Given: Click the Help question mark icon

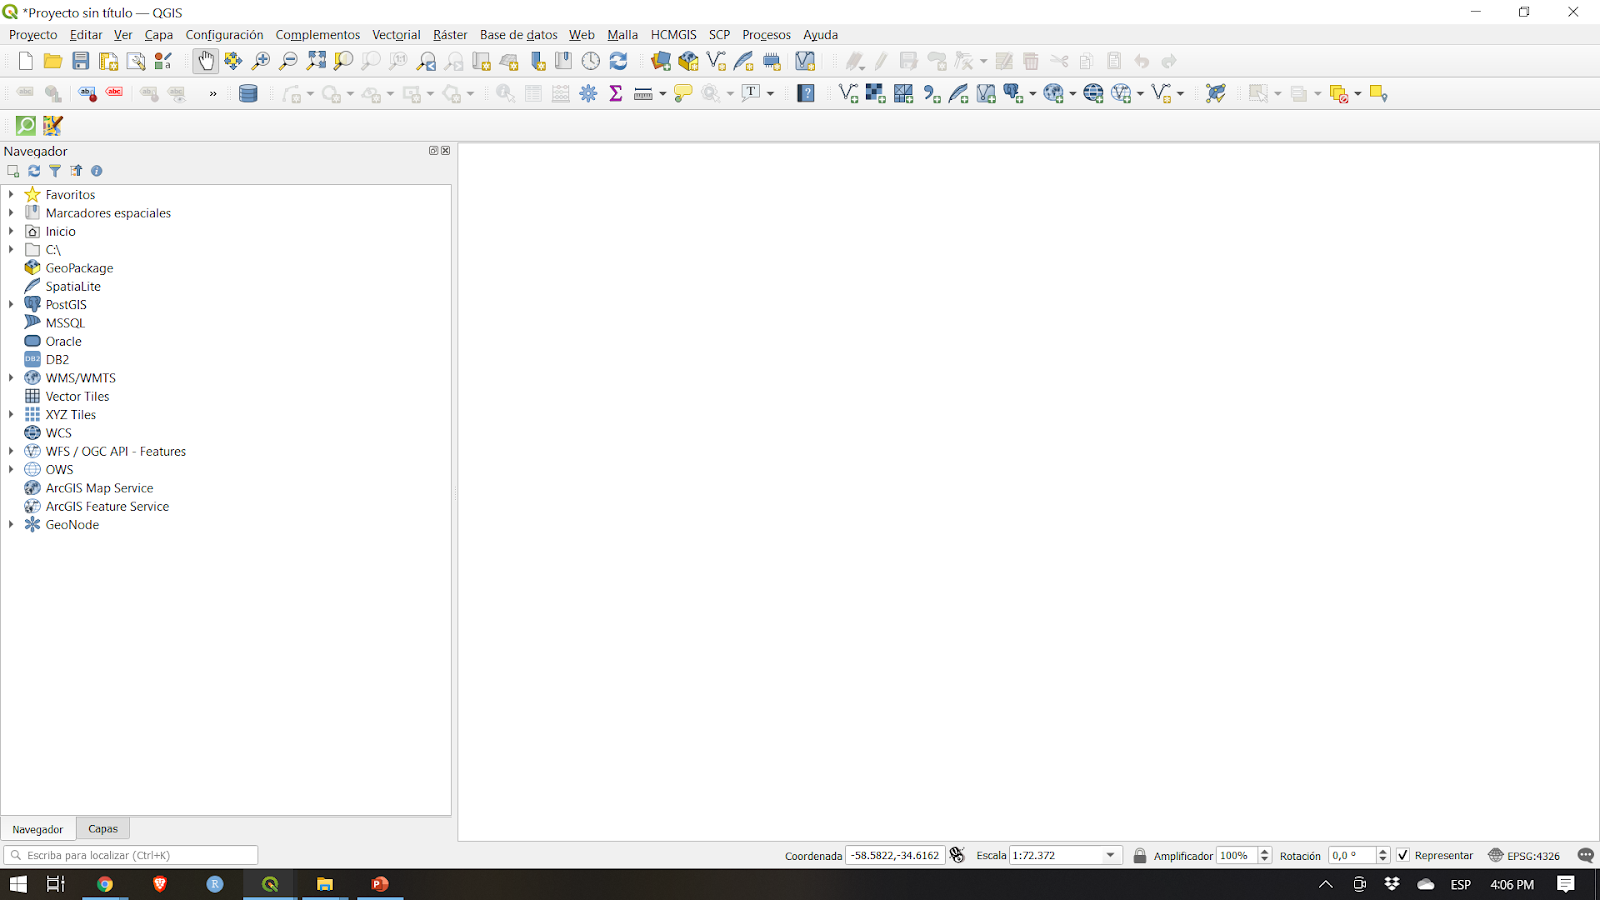Looking at the screenshot, I should point(806,93).
